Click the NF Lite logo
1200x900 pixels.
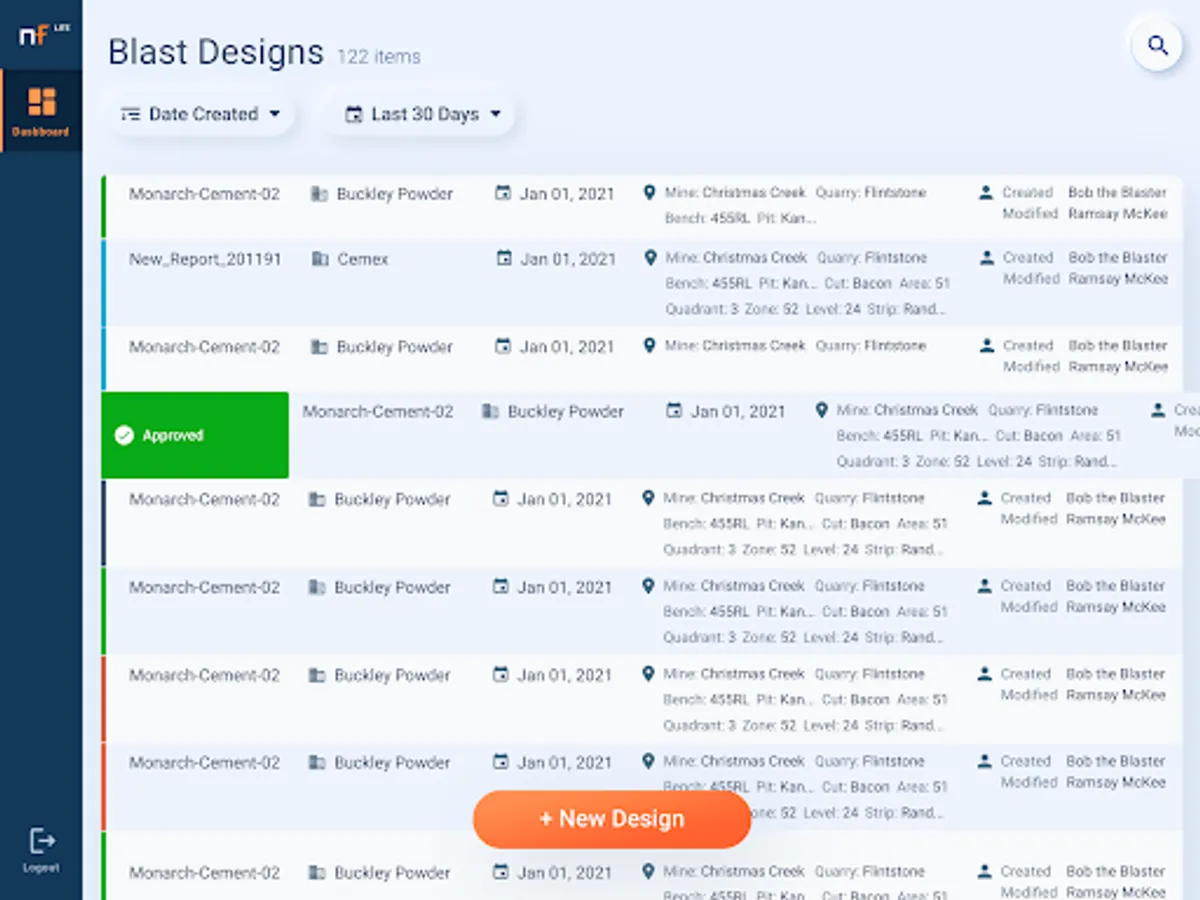click(44, 35)
